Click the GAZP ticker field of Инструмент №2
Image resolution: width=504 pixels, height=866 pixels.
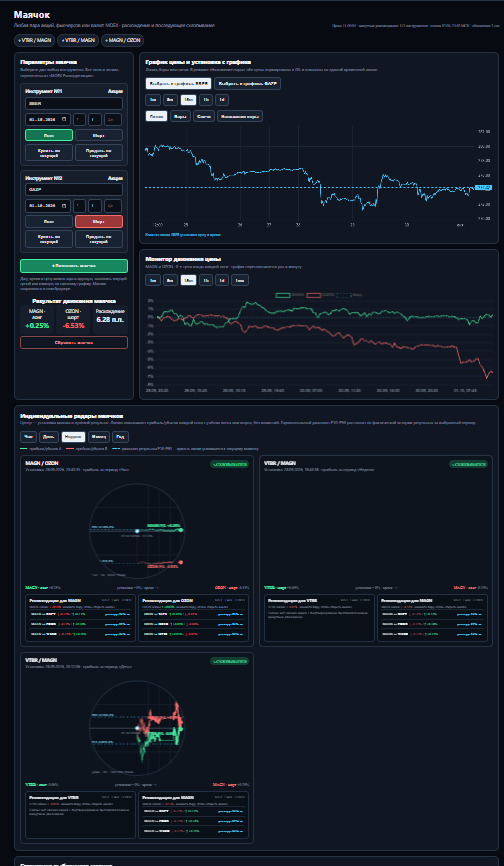(74, 189)
